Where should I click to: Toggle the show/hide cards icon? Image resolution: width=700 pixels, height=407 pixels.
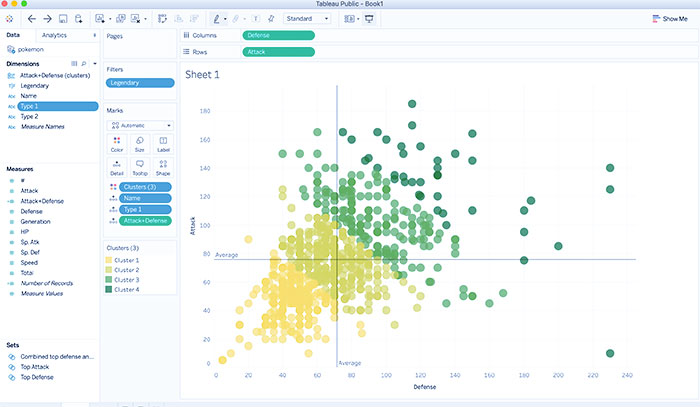(x=349, y=19)
